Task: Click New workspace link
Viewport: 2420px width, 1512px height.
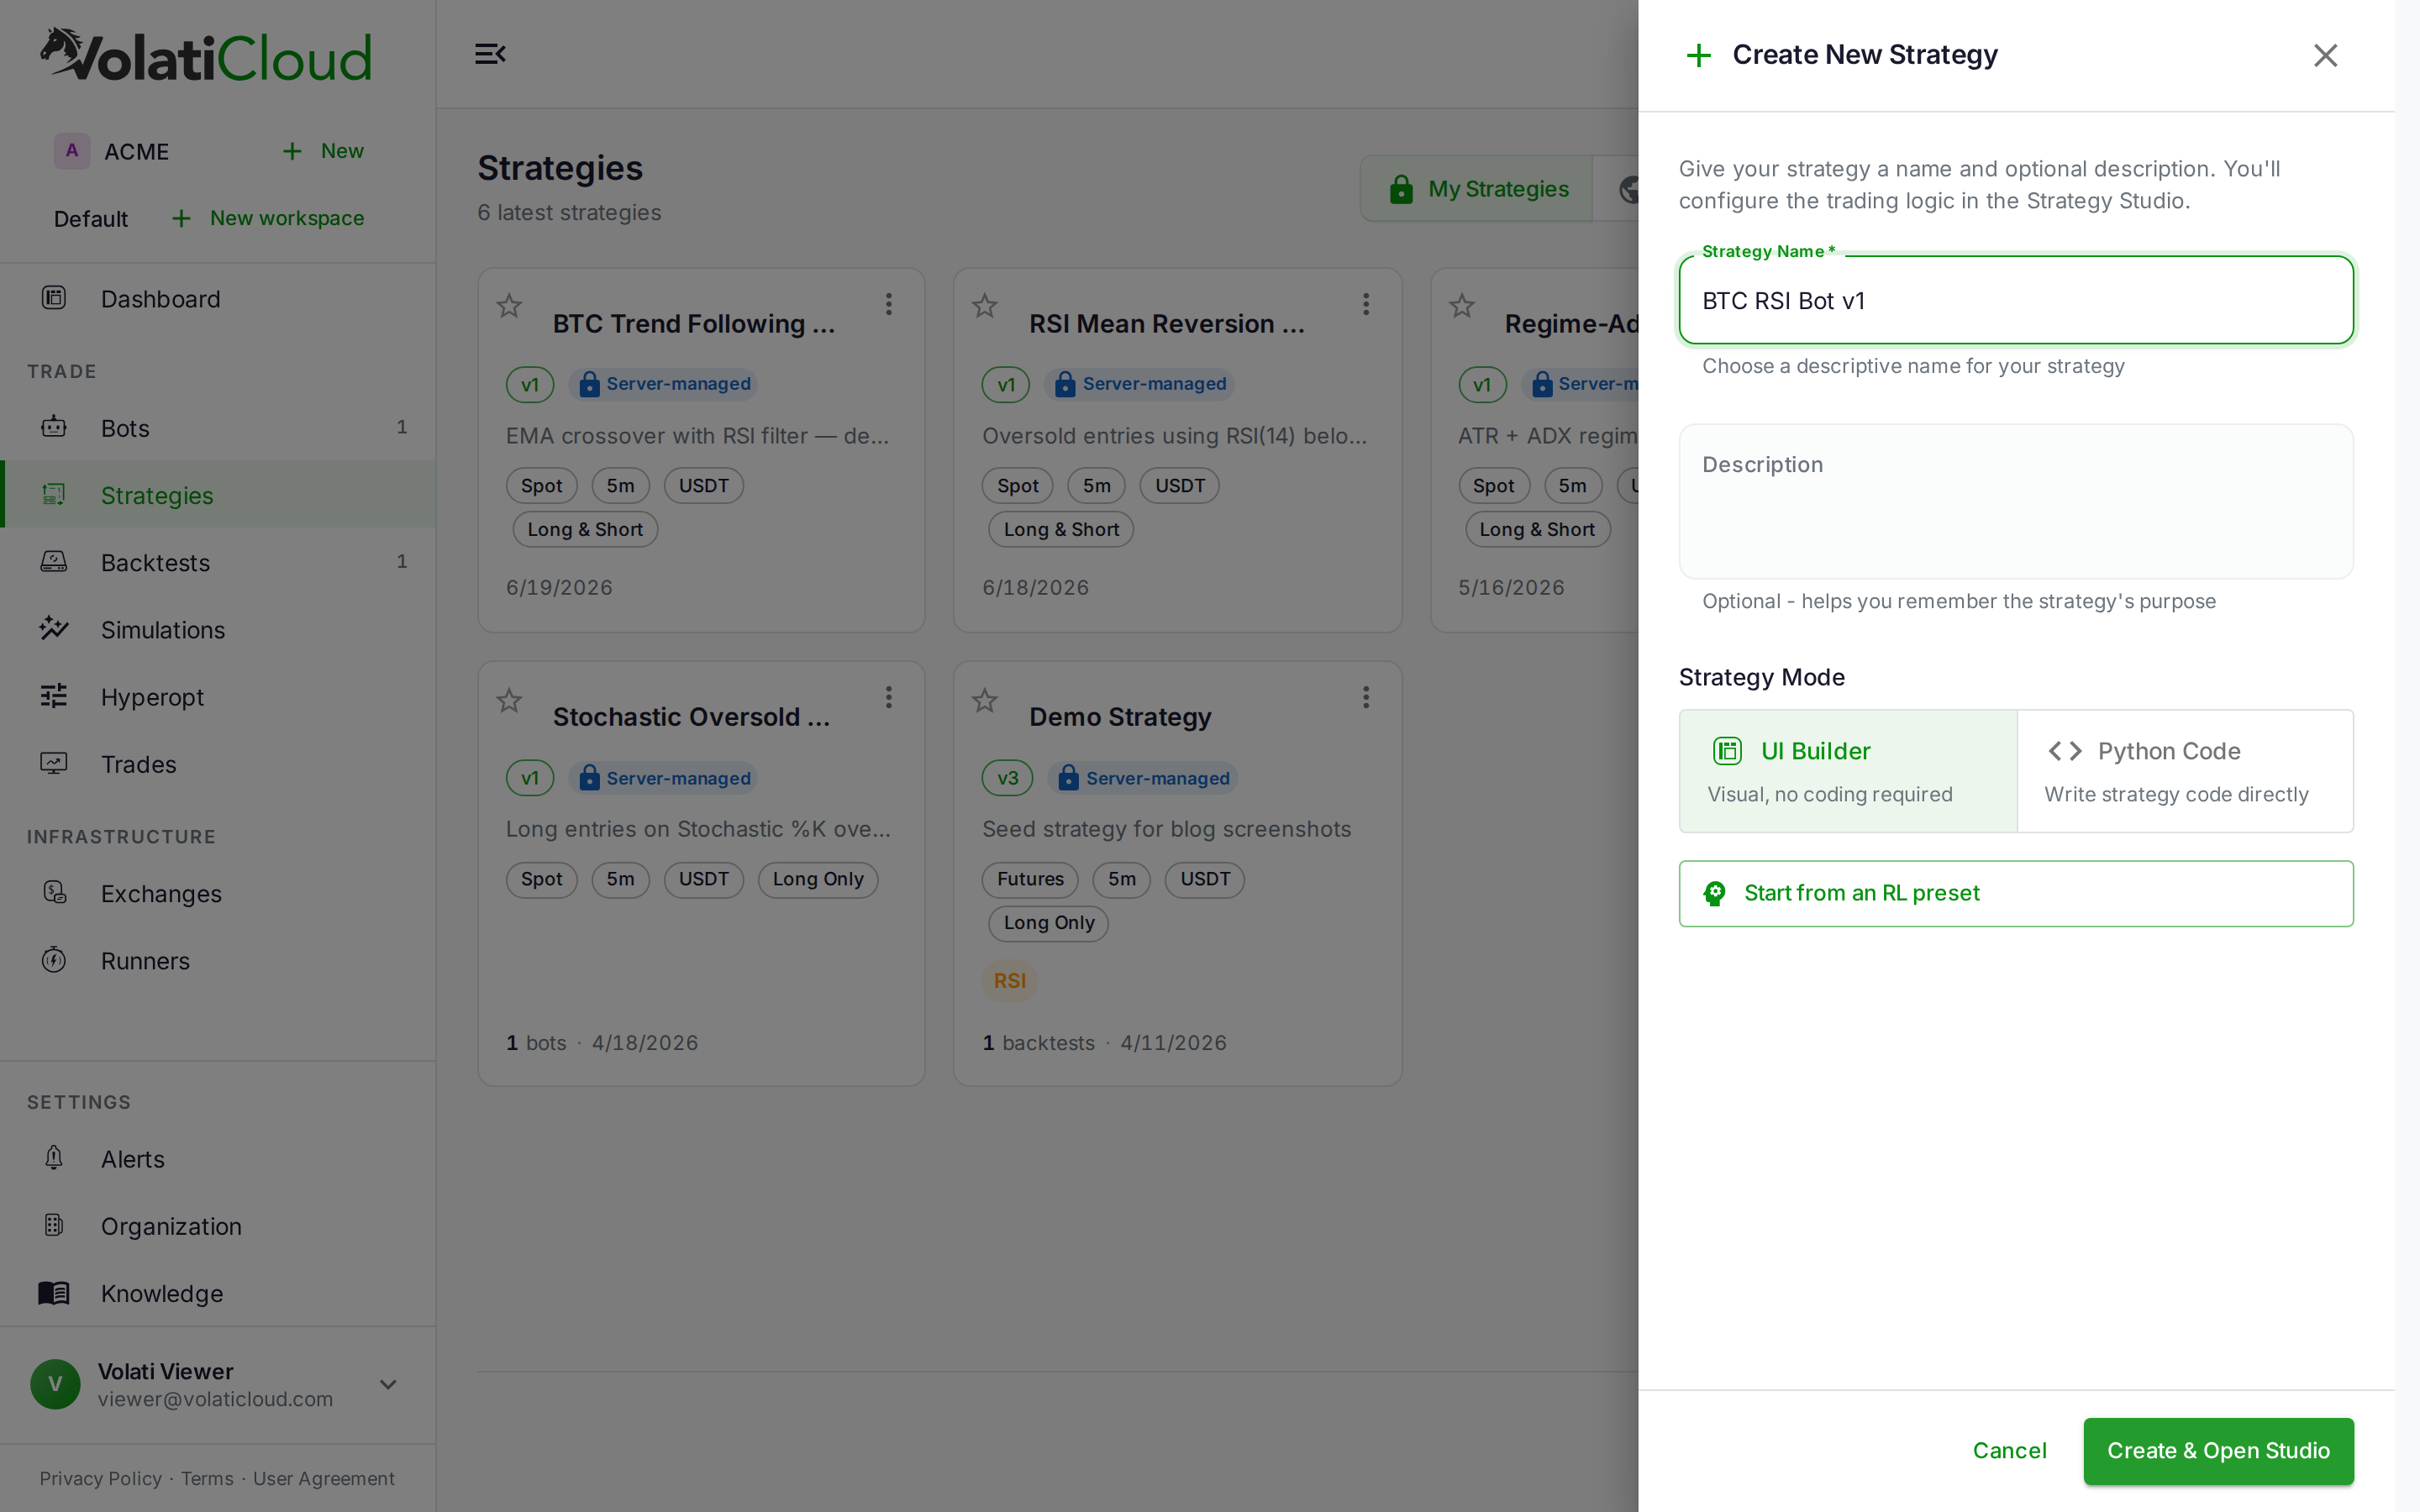Action: [x=267, y=218]
